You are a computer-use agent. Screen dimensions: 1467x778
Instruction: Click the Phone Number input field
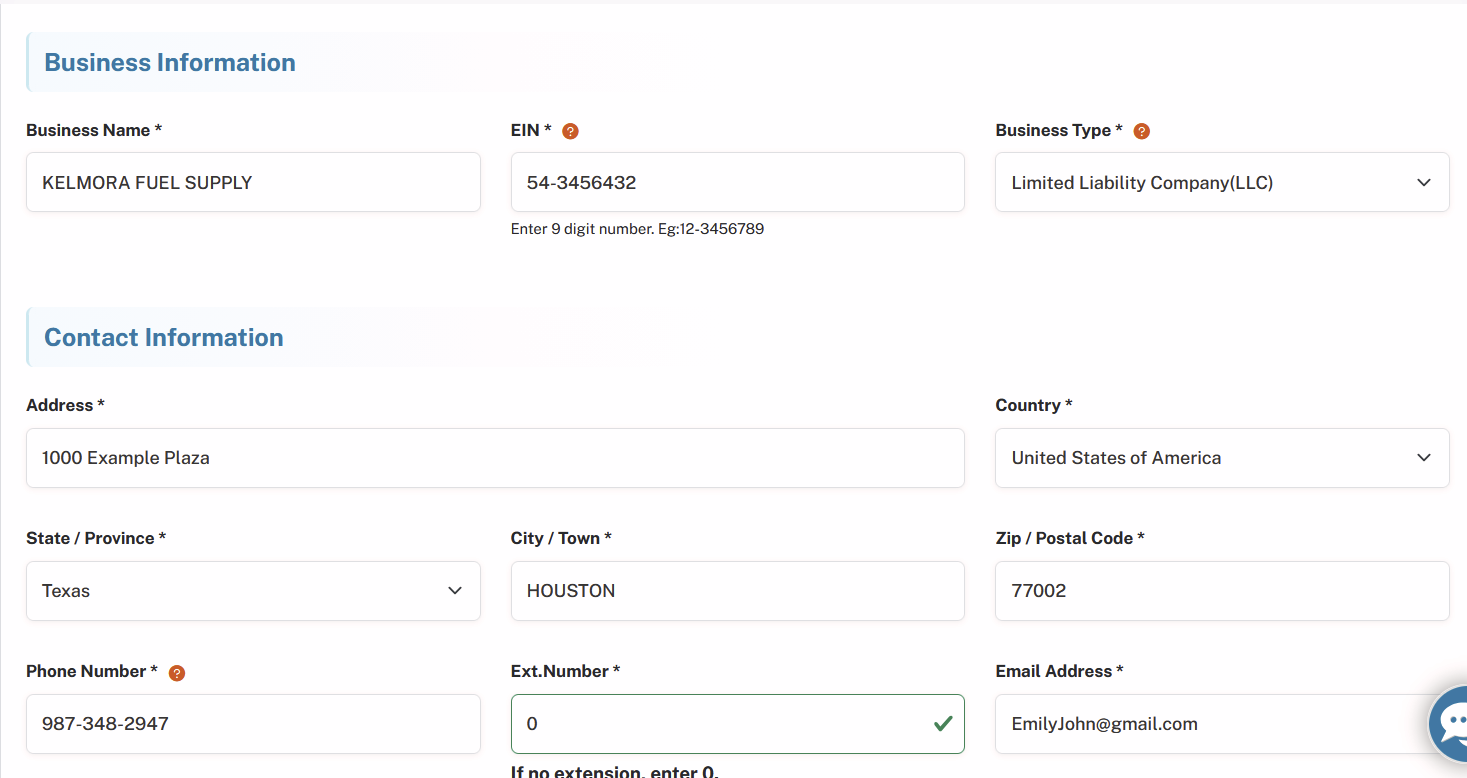click(x=253, y=724)
